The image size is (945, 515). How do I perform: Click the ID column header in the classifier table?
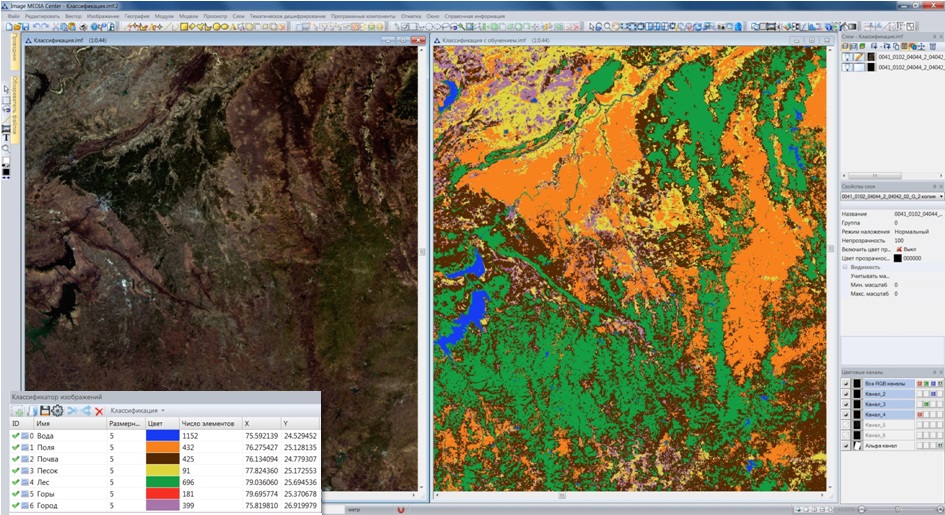22,423
